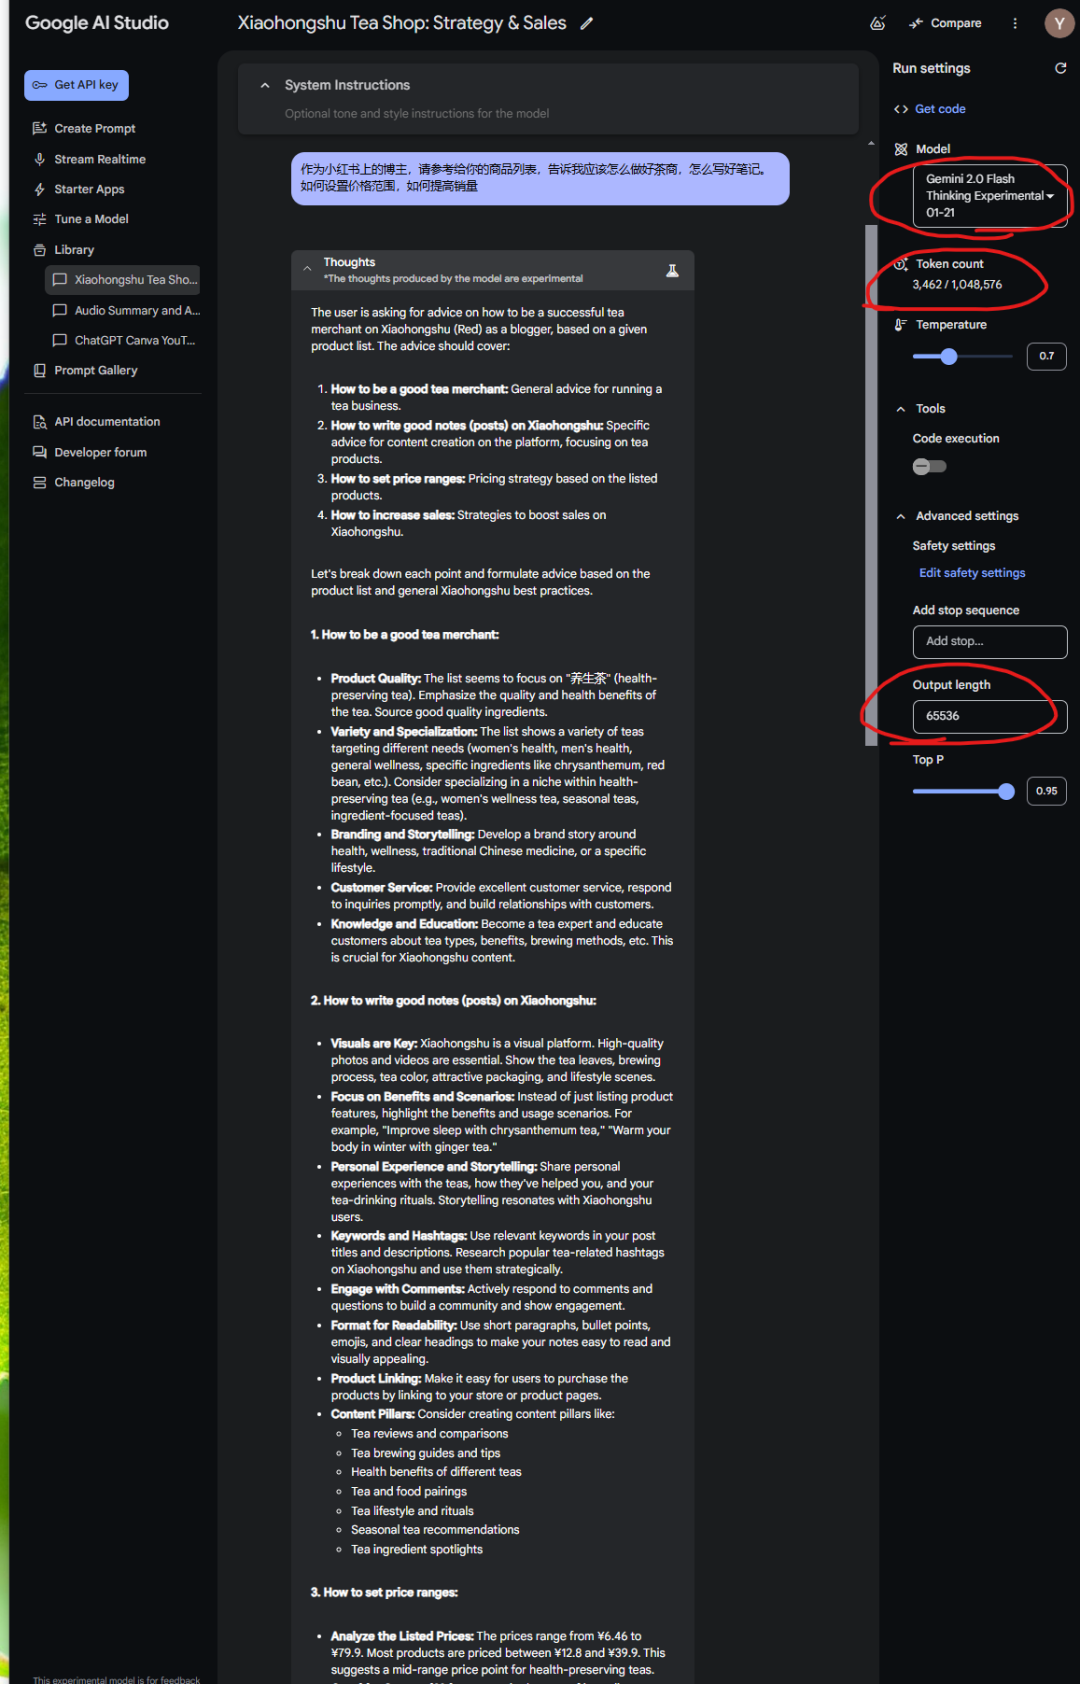Click the Add stop sequence field

(990, 642)
